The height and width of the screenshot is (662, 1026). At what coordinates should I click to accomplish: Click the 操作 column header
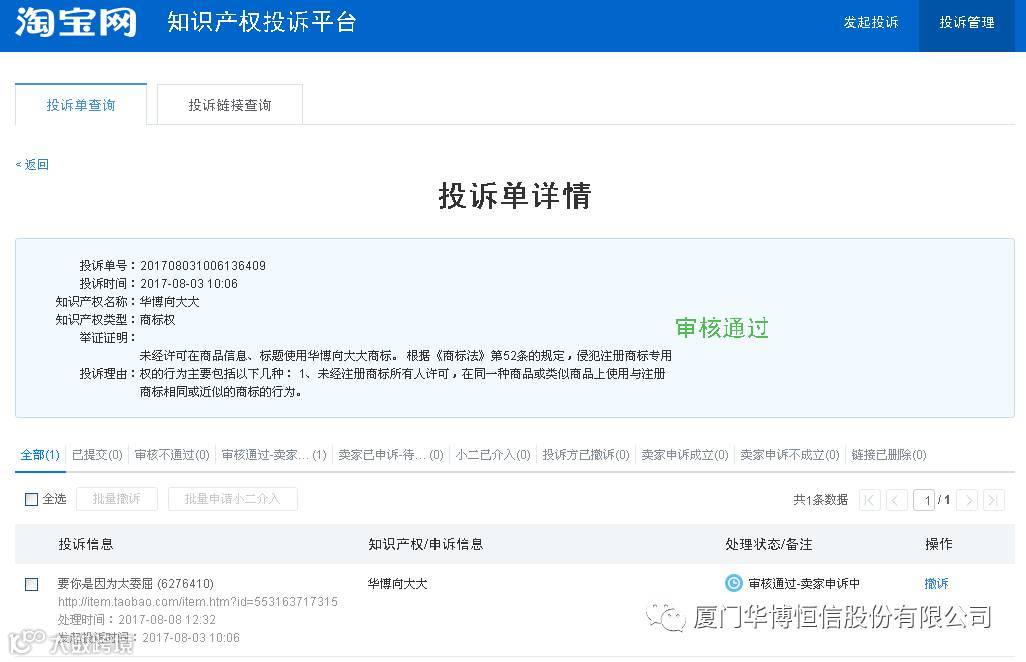938,544
